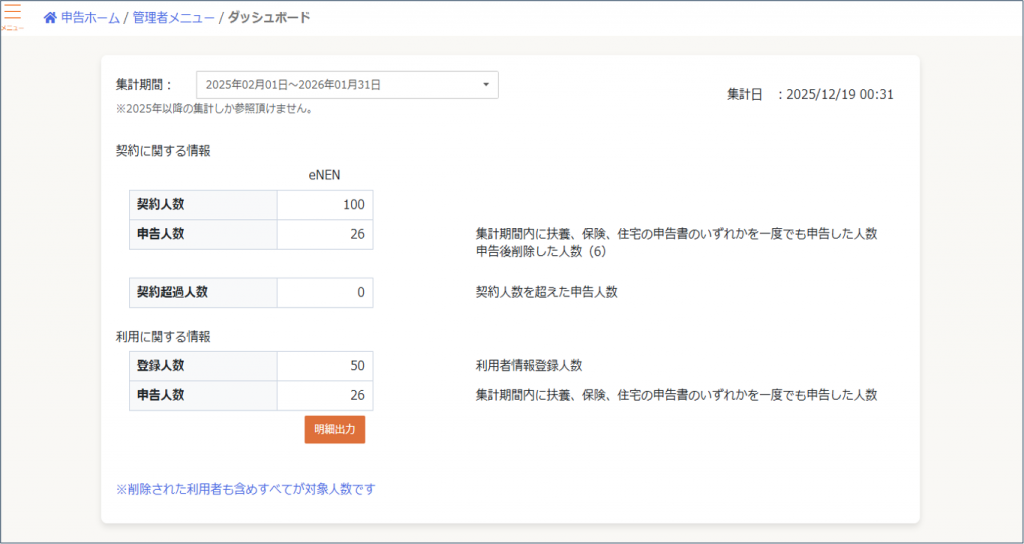
Task: Click the blue note about 削除された利用者
Action: 245,489
